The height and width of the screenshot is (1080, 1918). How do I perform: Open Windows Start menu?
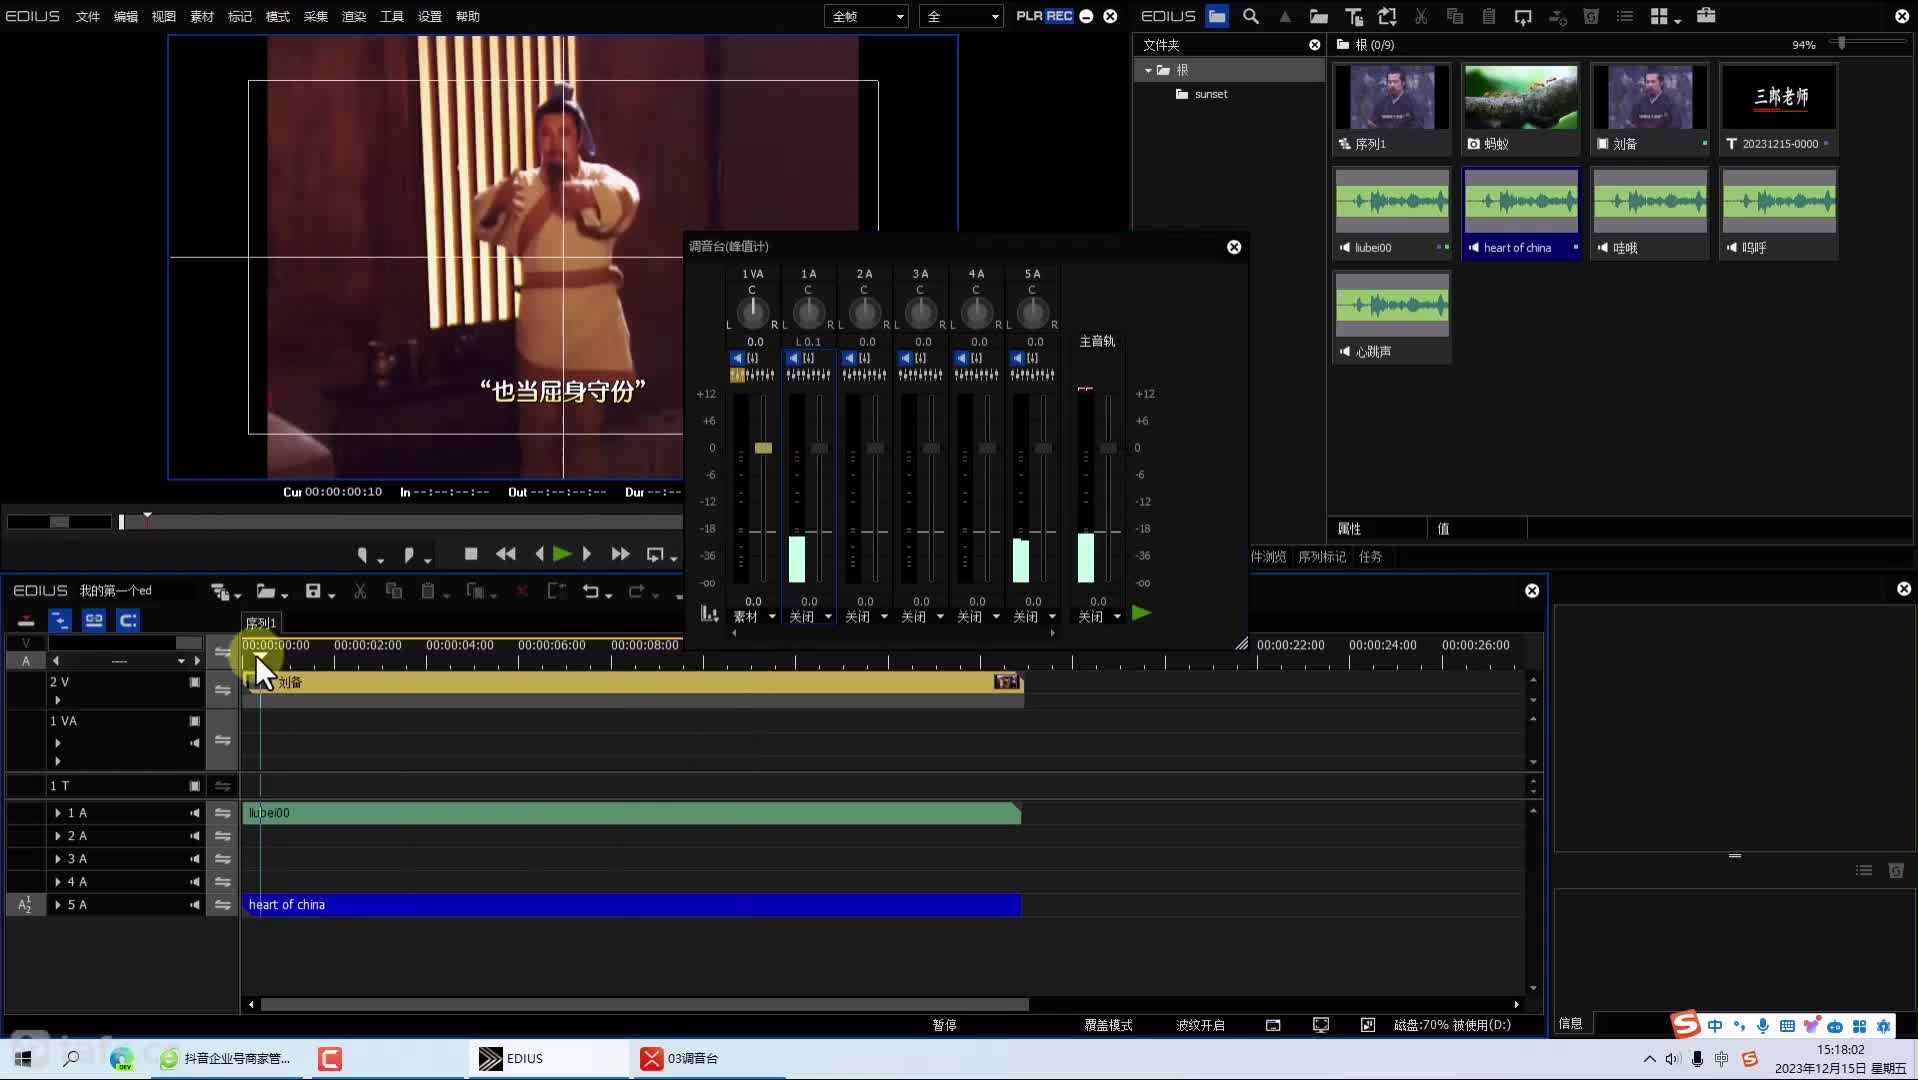coord(23,1058)
